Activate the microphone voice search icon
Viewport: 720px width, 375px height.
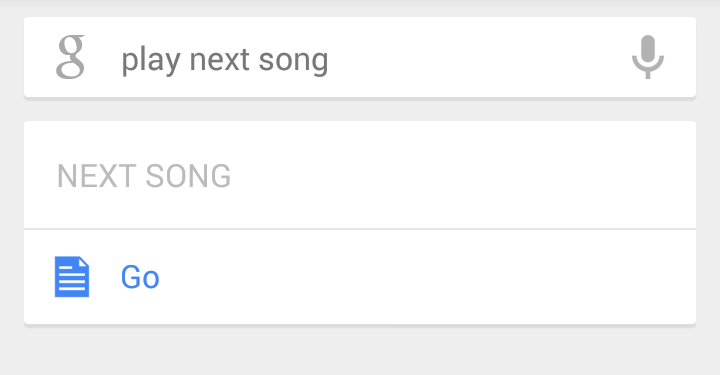[x=647, y=57]
